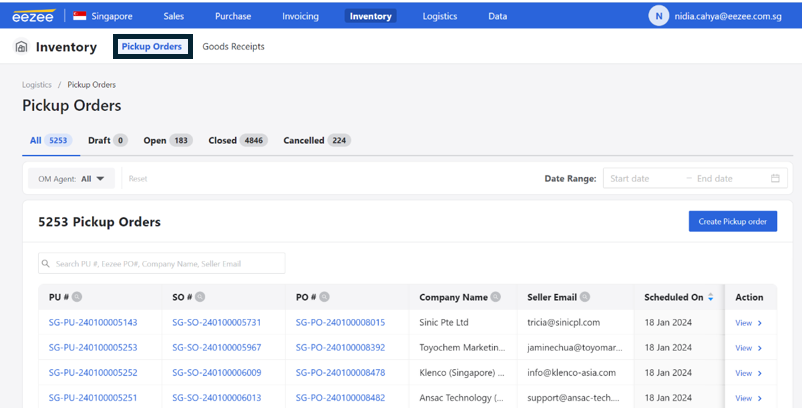Click the Reset filter button
The height and width of the screenshot is (408, 805).
(x=138, y=179)
